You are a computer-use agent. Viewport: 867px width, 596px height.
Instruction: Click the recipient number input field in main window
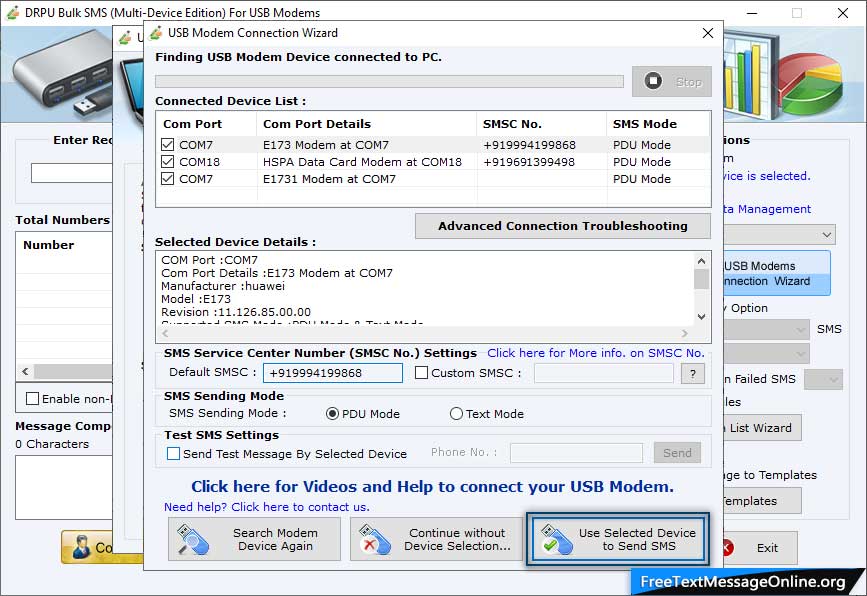click(72, 173)
